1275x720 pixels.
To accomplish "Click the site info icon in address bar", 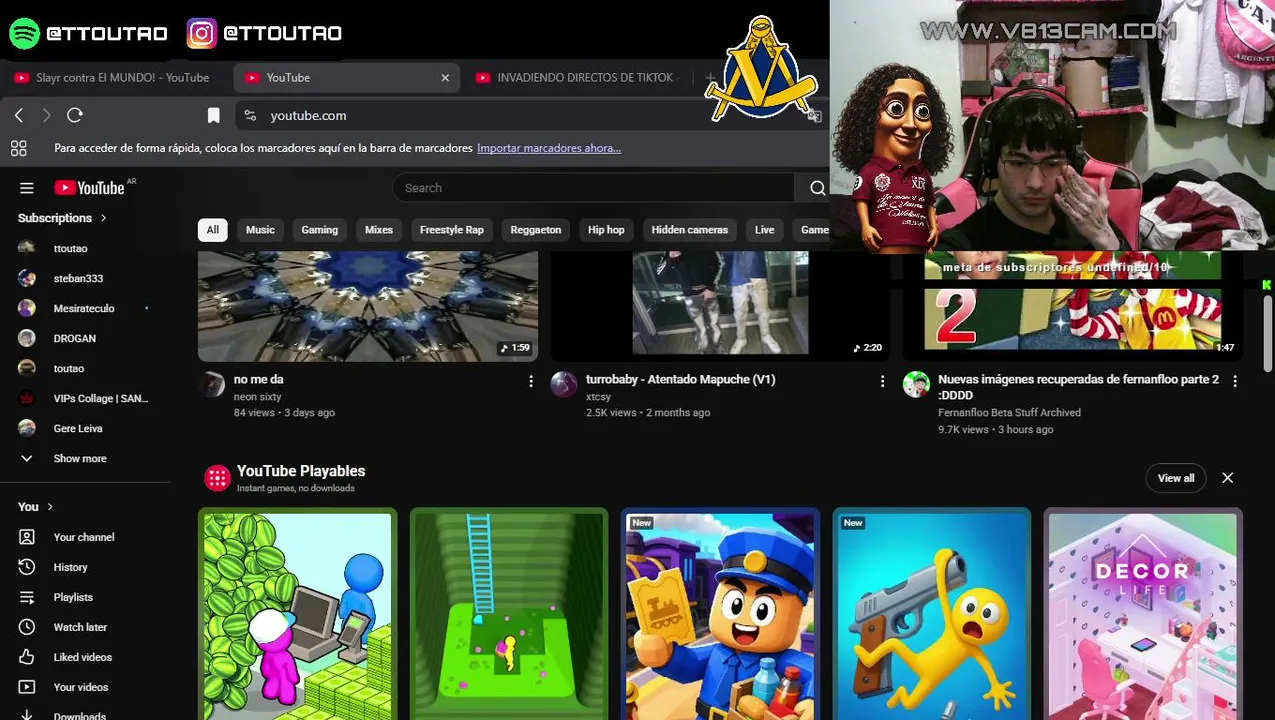I will coord(250,115).
